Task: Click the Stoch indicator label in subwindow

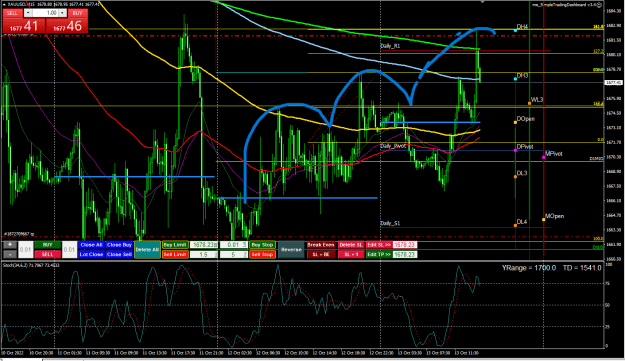Action: (x=31, y=265)
